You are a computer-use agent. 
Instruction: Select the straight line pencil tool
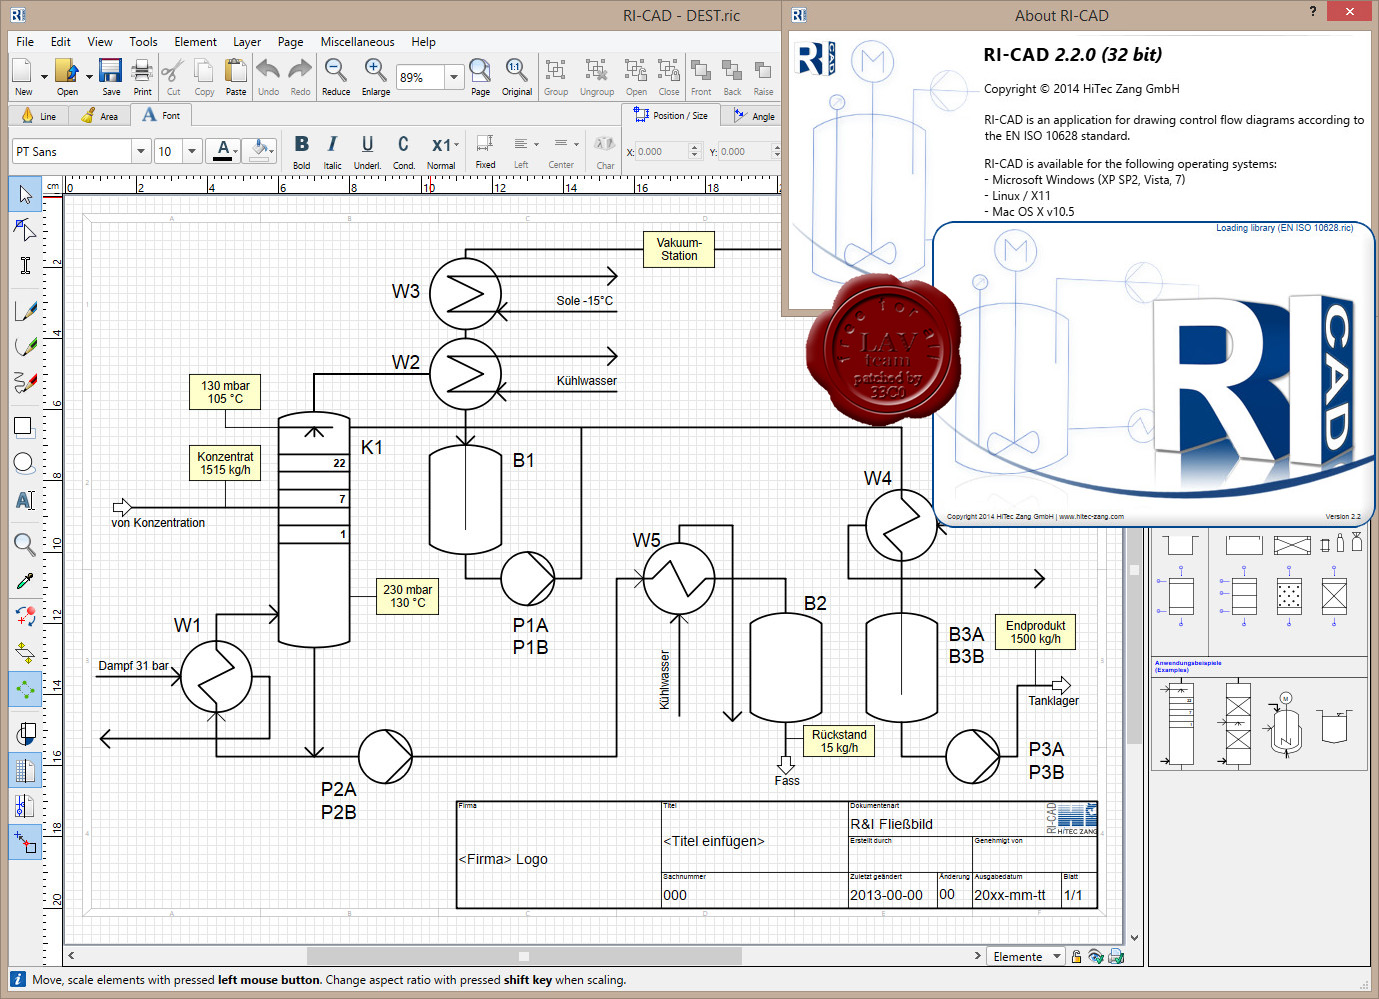click(25, 311)
